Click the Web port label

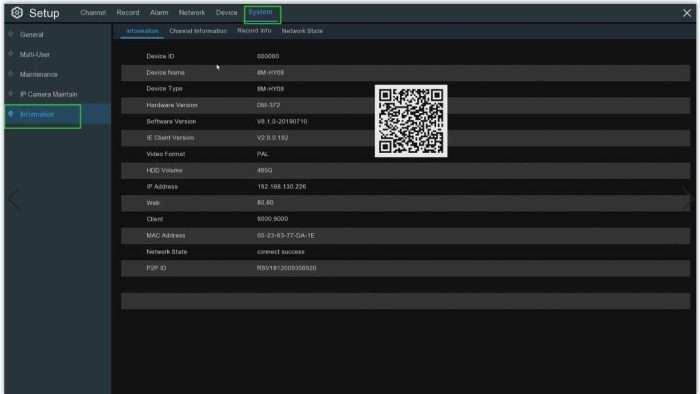pos(153,203)
